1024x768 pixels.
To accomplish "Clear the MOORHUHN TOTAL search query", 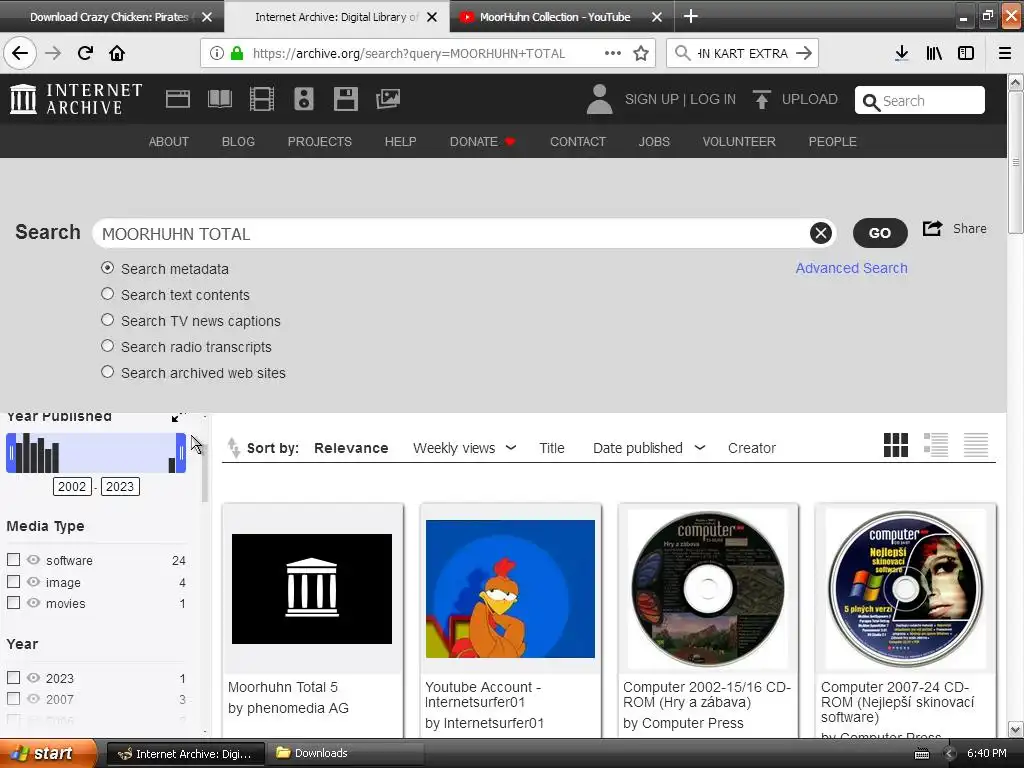I will [821, 233].
